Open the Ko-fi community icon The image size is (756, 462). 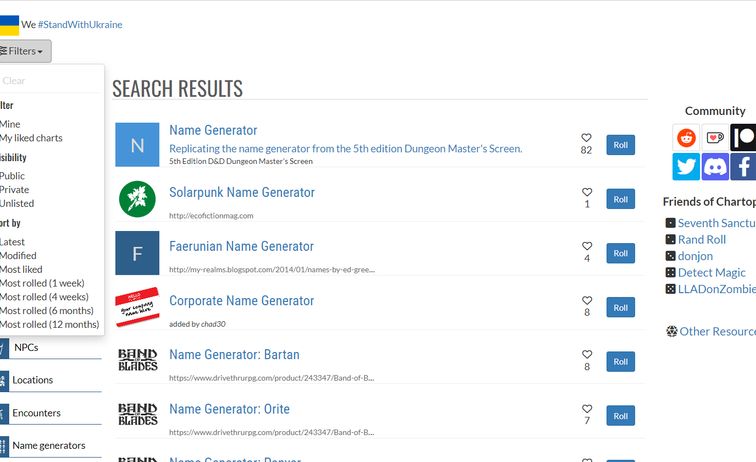pyautogui.click(x=715, y=138)
